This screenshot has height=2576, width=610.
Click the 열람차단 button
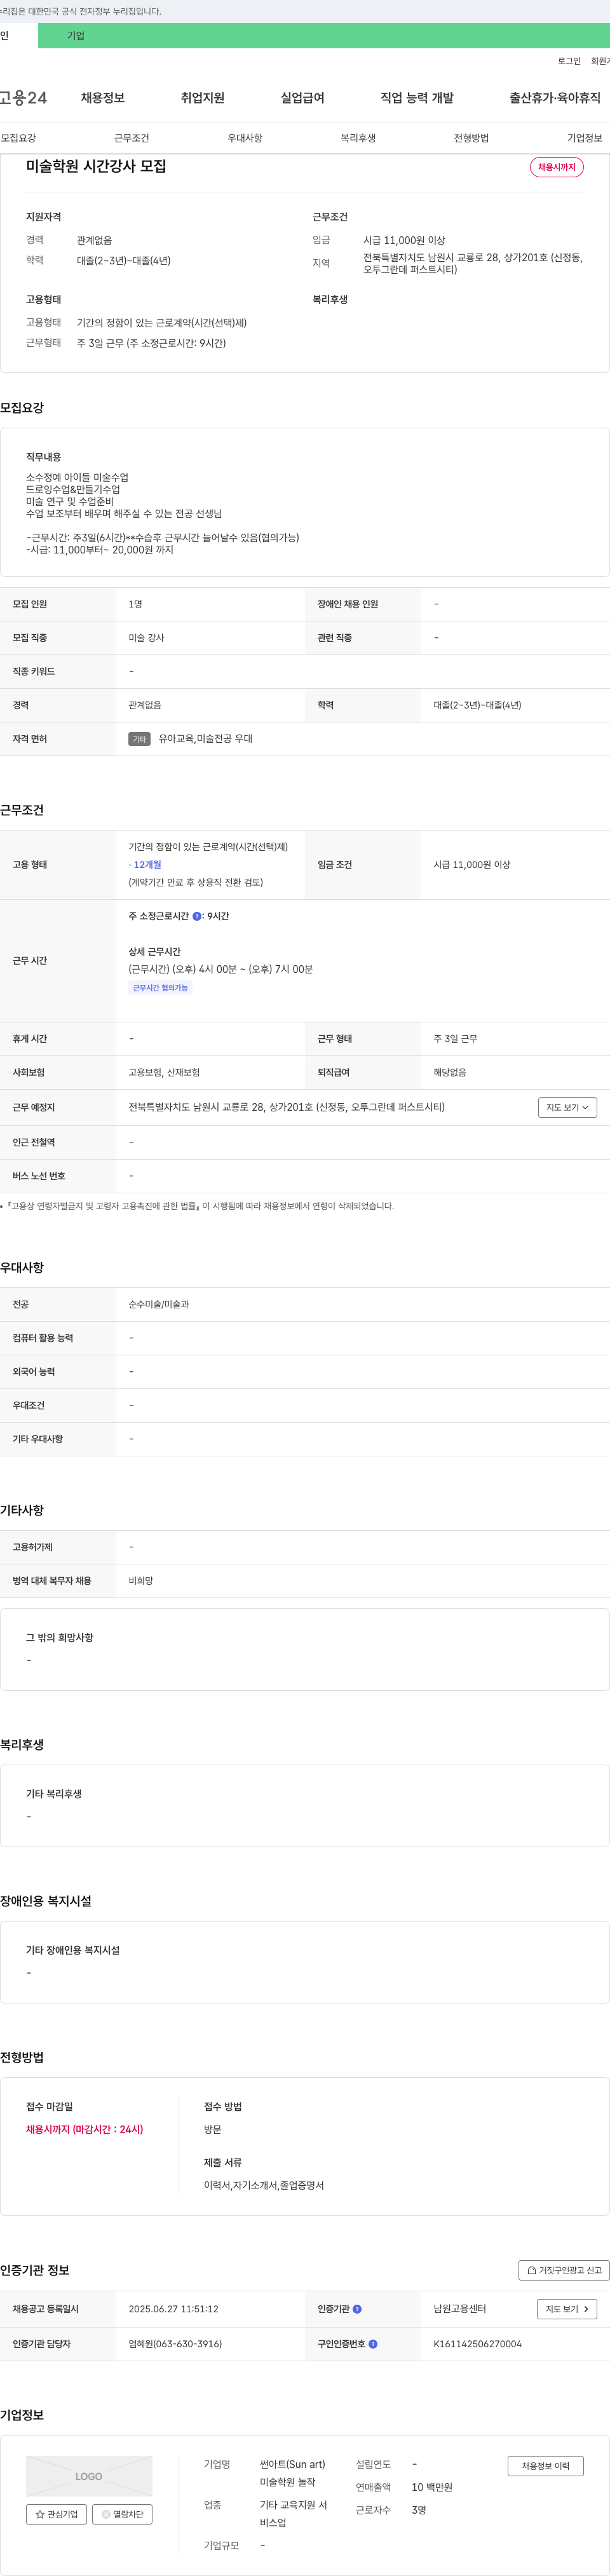coord(123,2514)
